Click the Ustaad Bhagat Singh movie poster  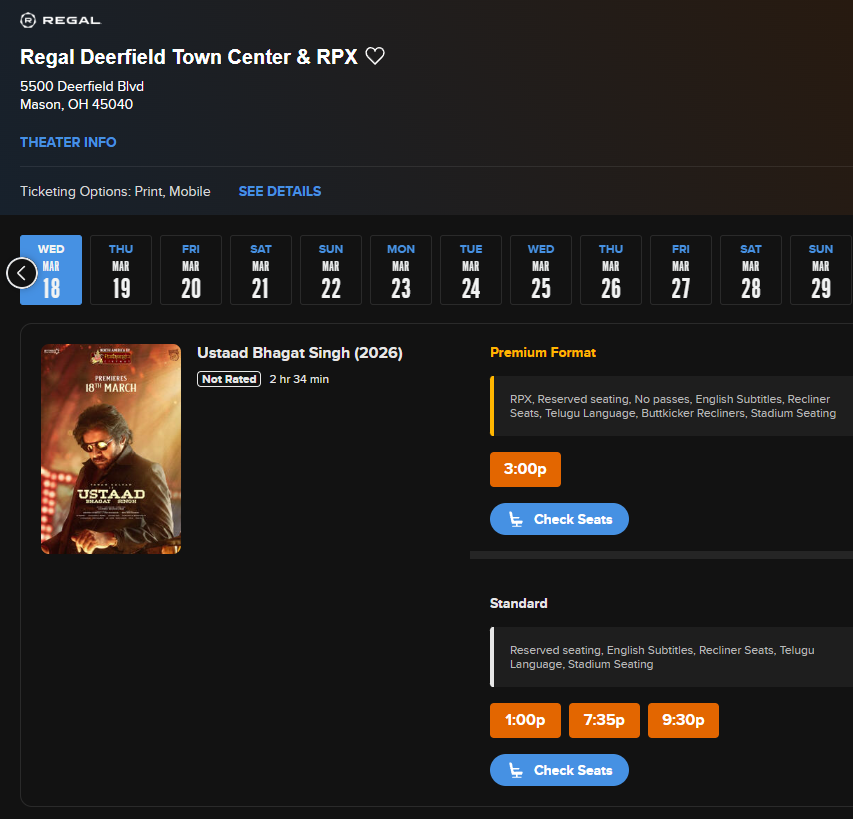(x=110, y=448)
